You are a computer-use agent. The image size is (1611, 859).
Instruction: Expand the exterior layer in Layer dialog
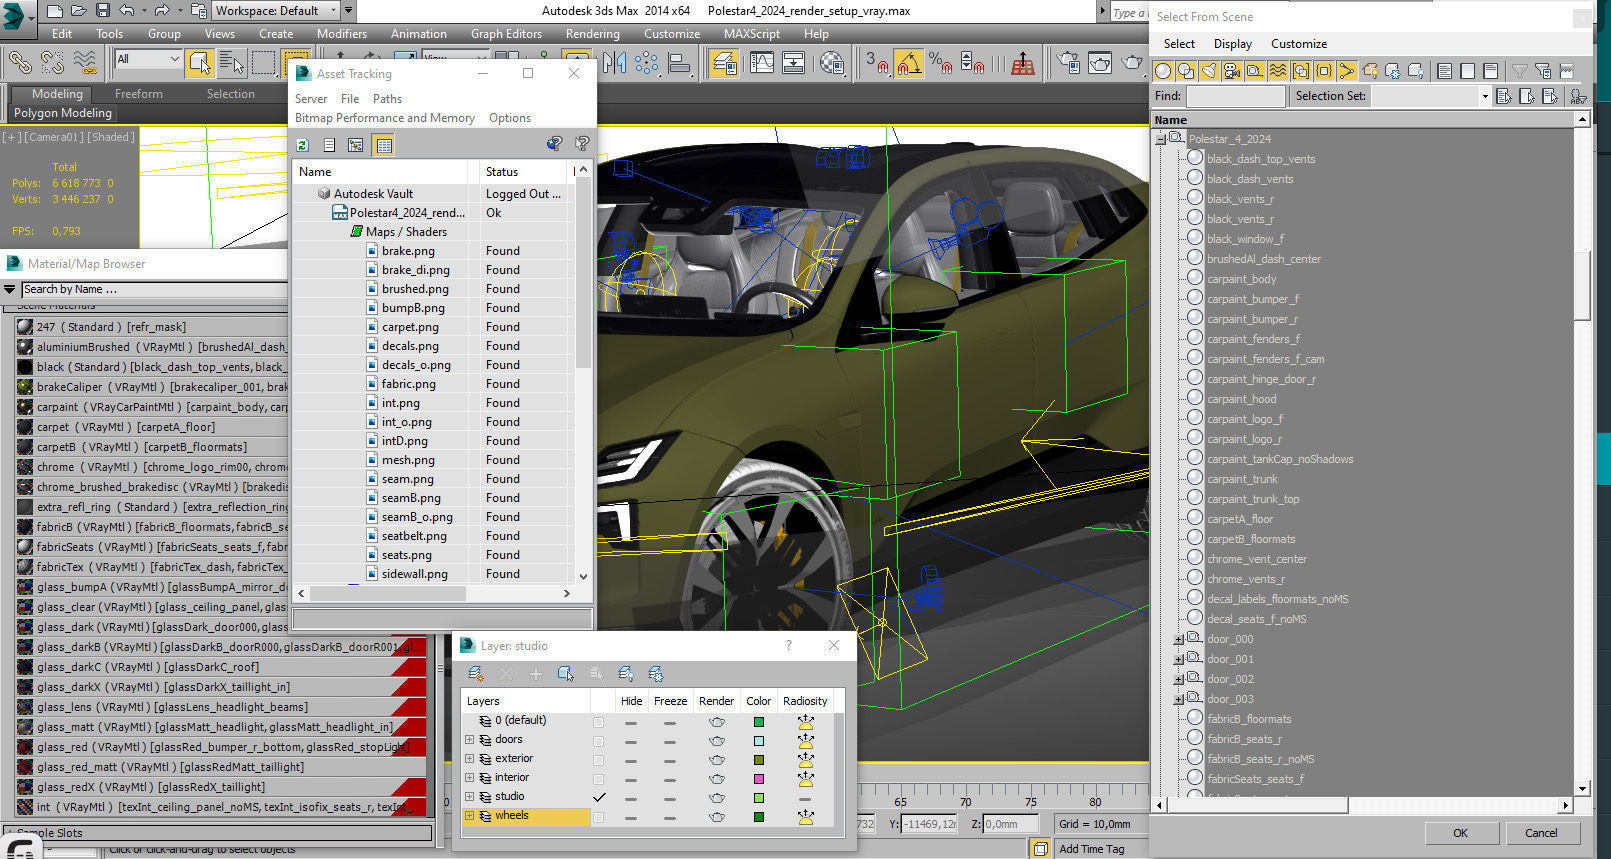pyautogui.click(x=469, y=759)
